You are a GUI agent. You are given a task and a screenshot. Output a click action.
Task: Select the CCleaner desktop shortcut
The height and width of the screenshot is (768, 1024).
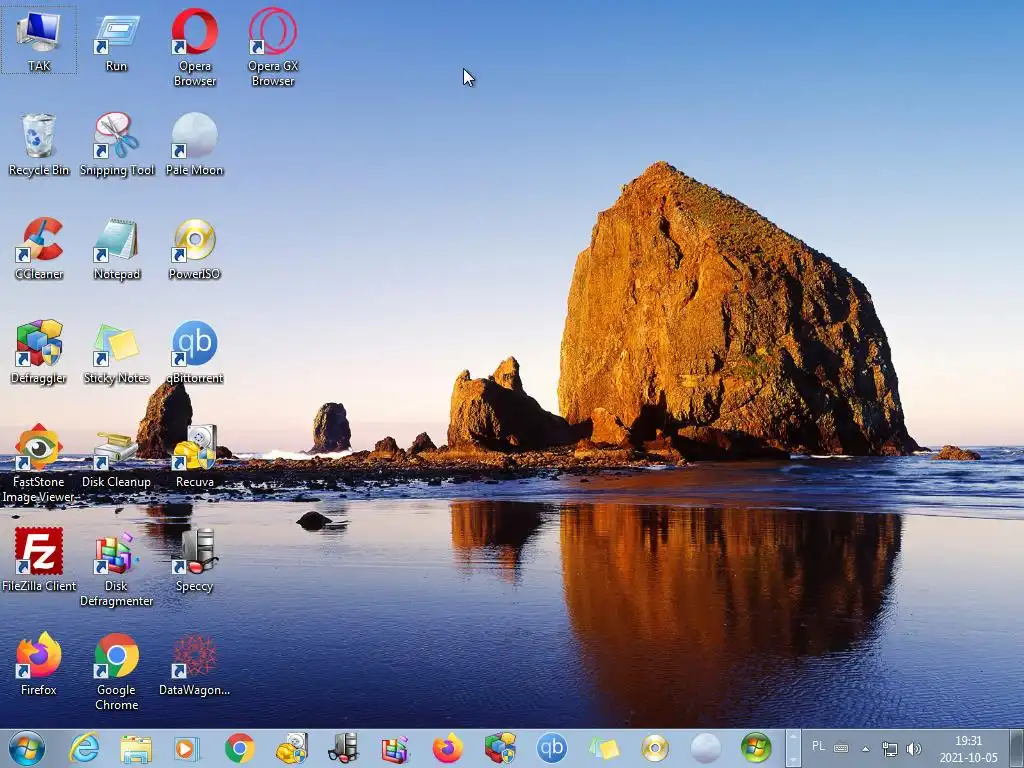point(39,248)
